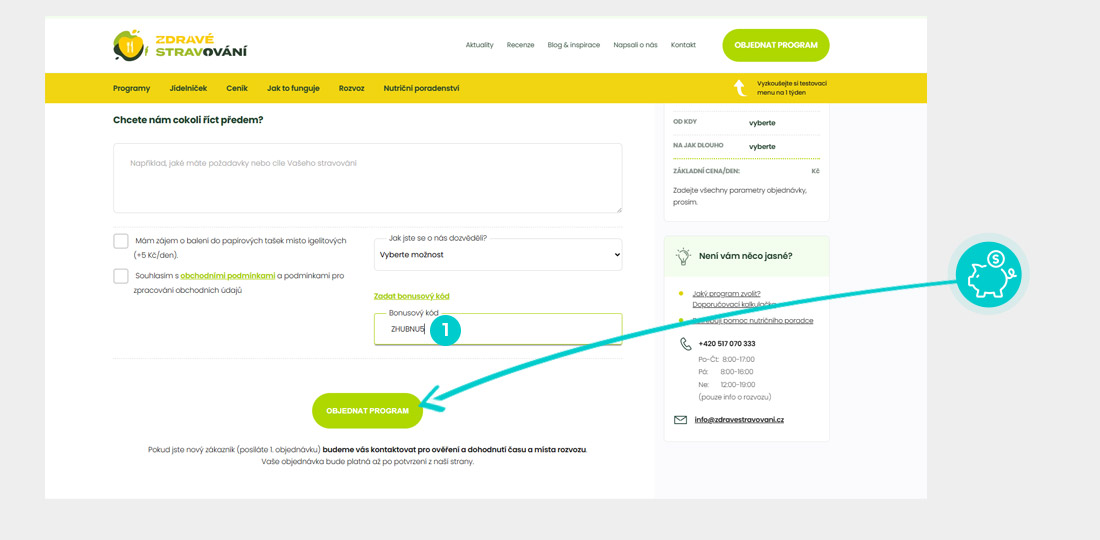Click the Zdravé stravování logo
This screenshot has height=540, width=1100.
click(180, 46)
